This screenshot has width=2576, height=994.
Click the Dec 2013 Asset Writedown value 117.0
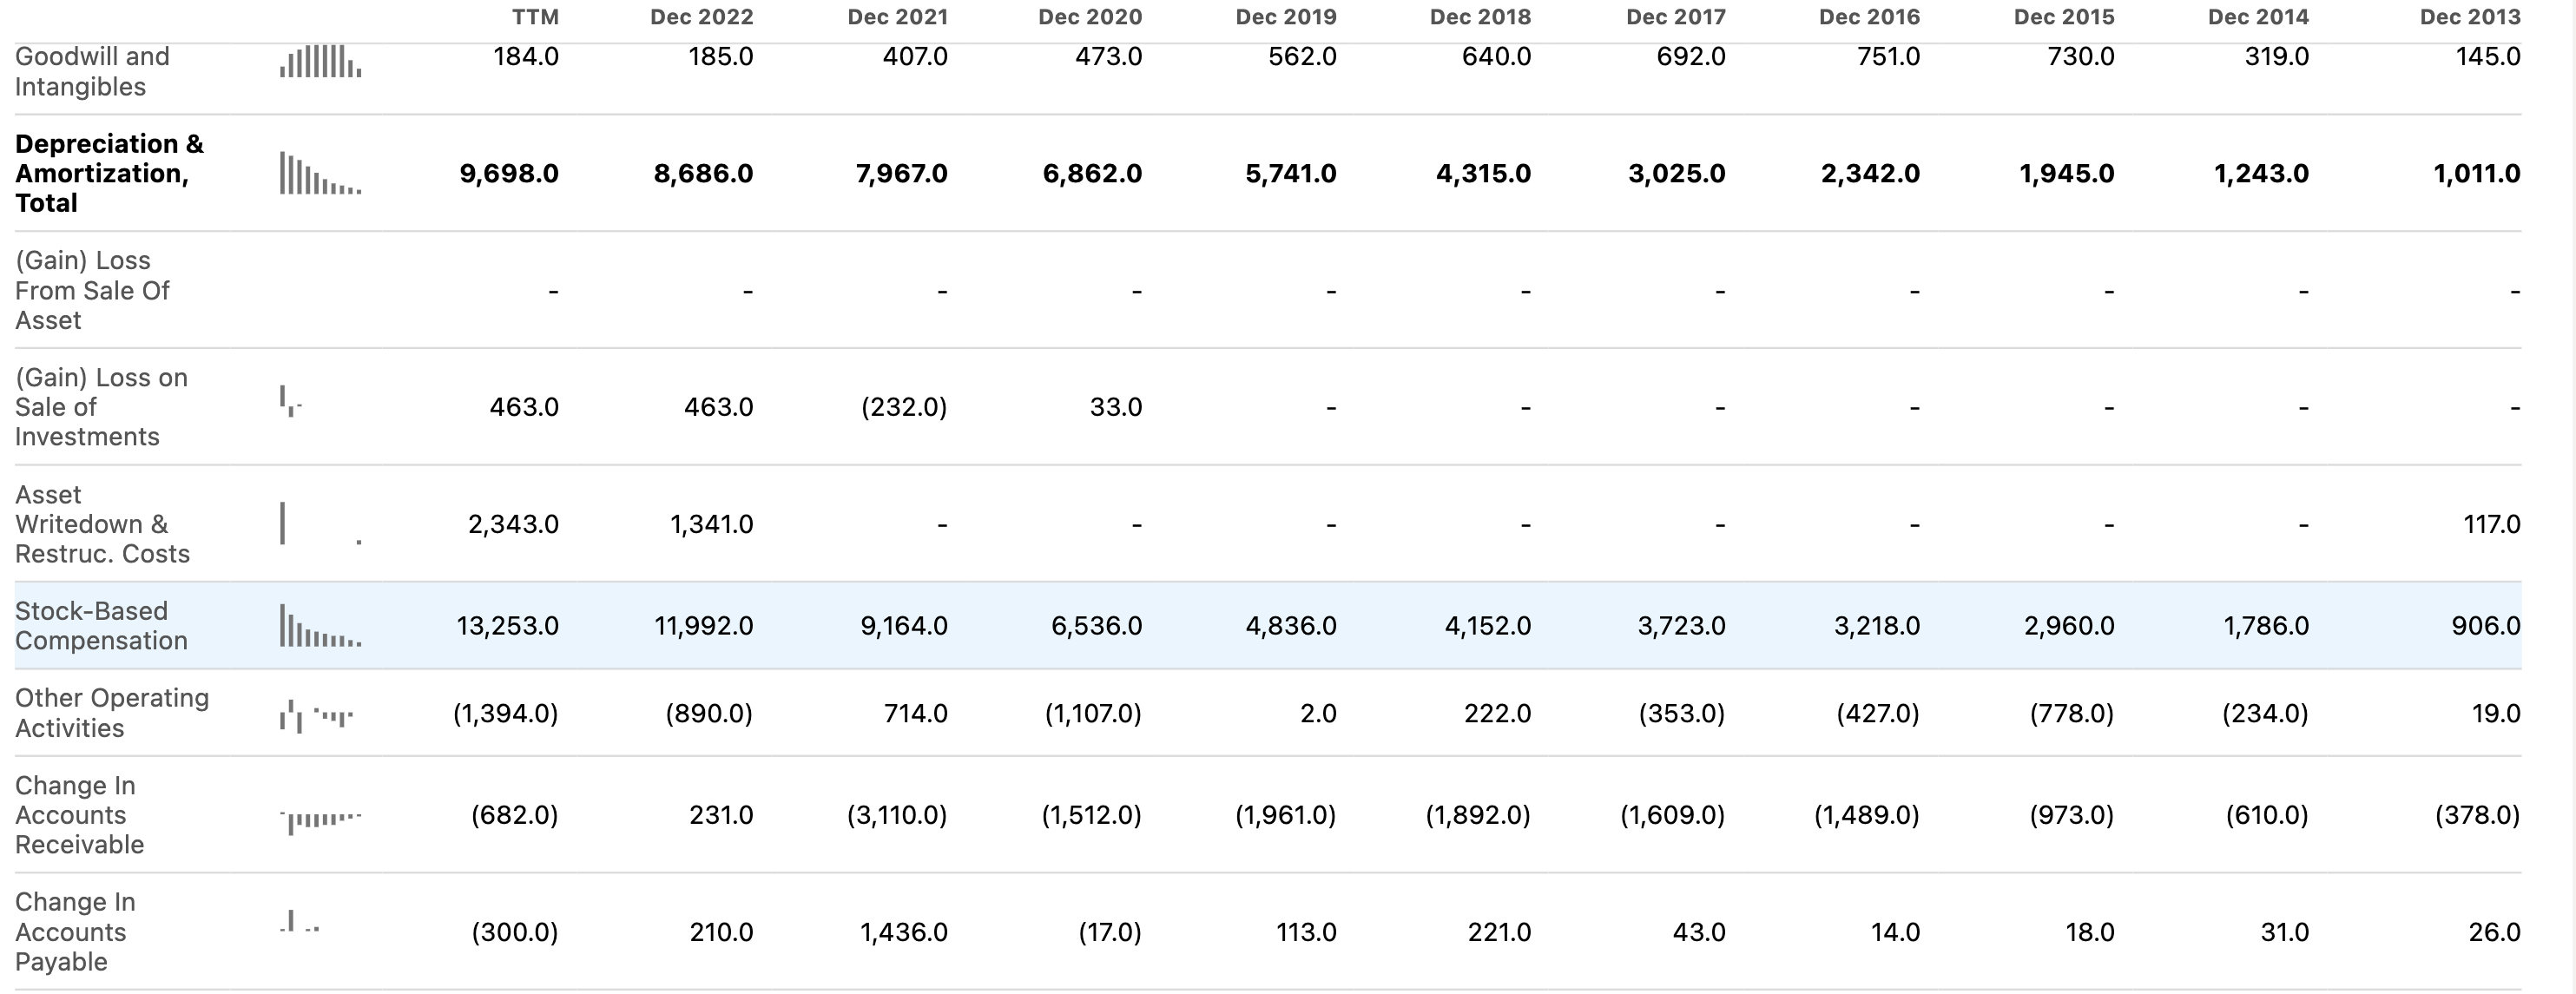[2491, 524]
